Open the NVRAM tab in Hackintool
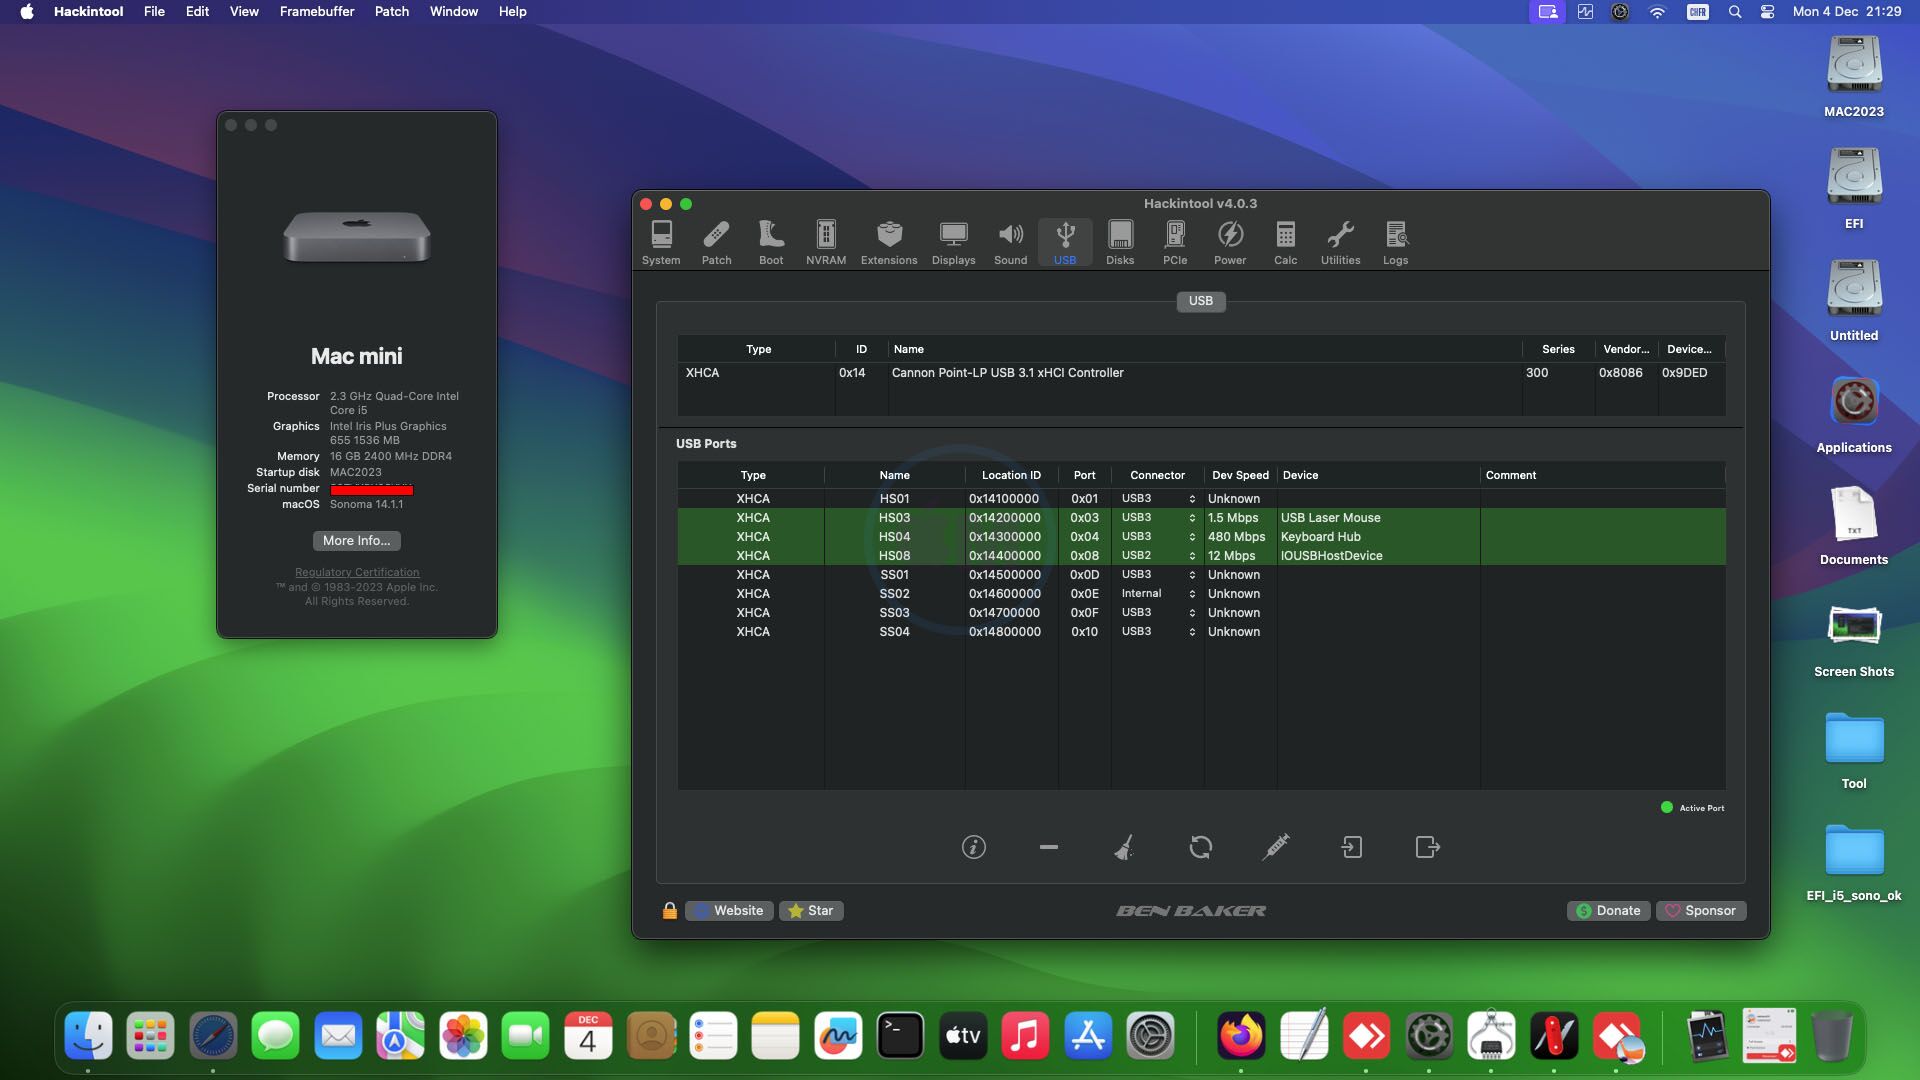The width and height of the screenshot is (1920, 1080). [826, 243]
